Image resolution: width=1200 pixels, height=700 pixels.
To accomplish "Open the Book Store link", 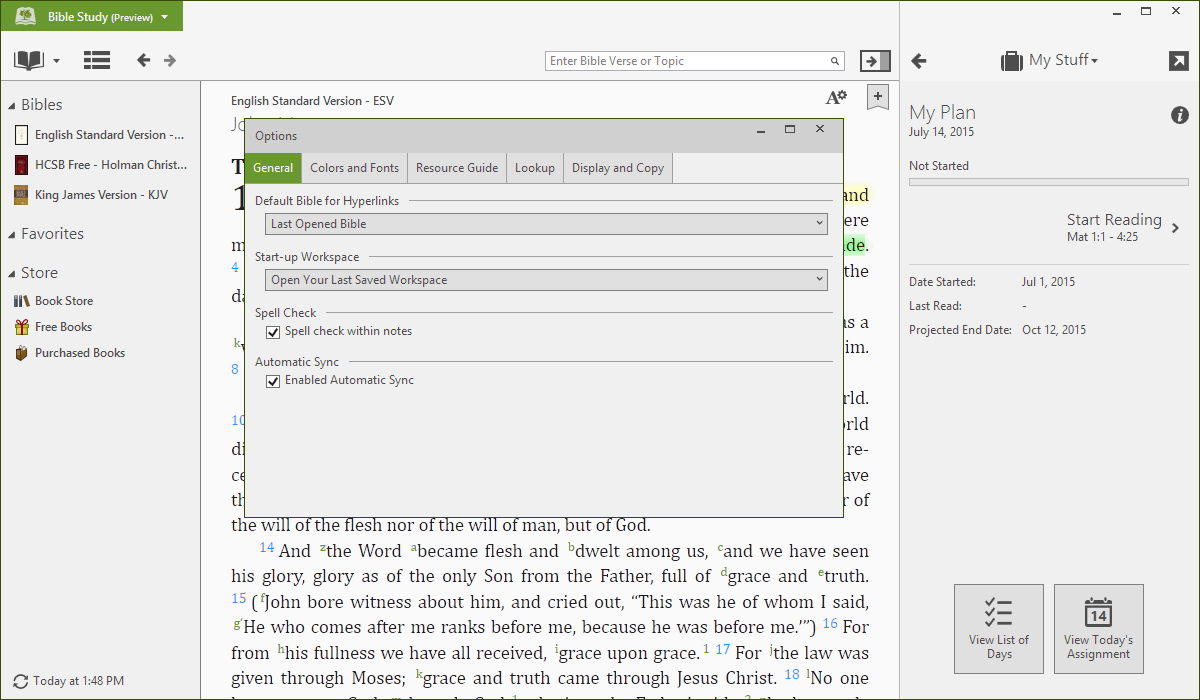I will (64, 301).
